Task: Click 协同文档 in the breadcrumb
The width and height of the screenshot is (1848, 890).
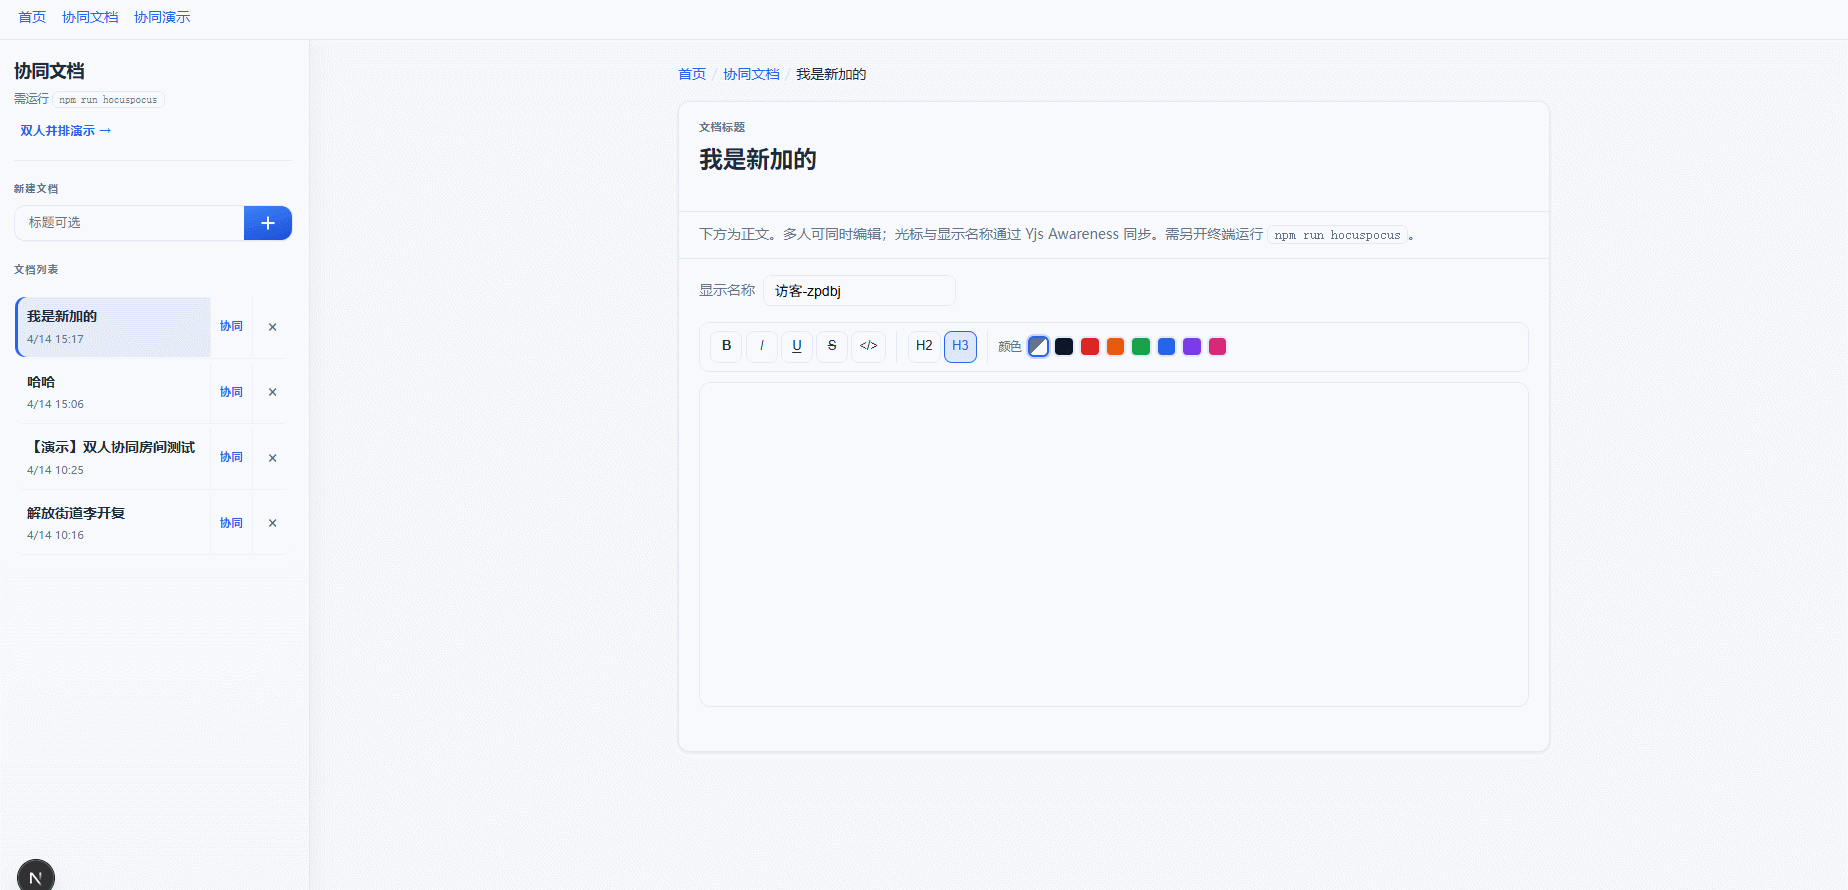Action: [751, 74]
